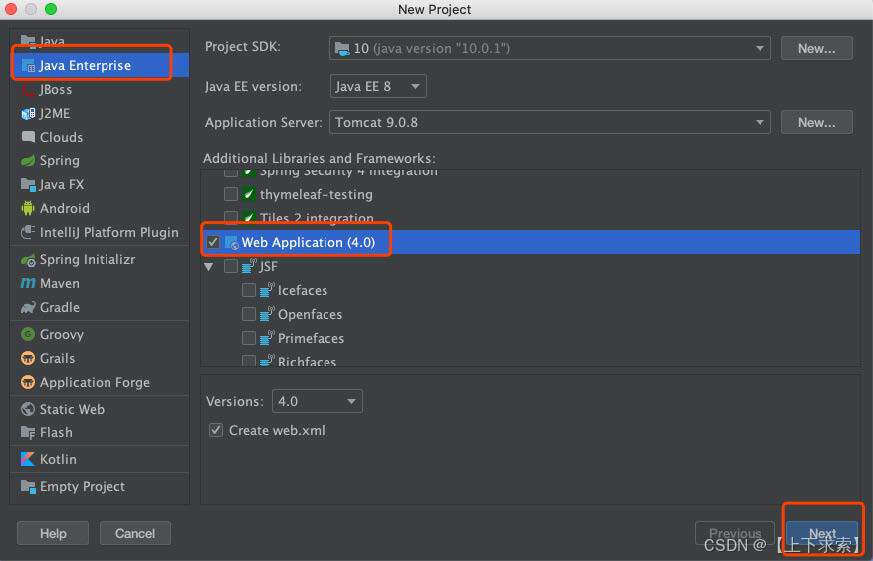Open the Project SDK dropdown
Screen dimensions: 873x561
click(x=550, y=48)
